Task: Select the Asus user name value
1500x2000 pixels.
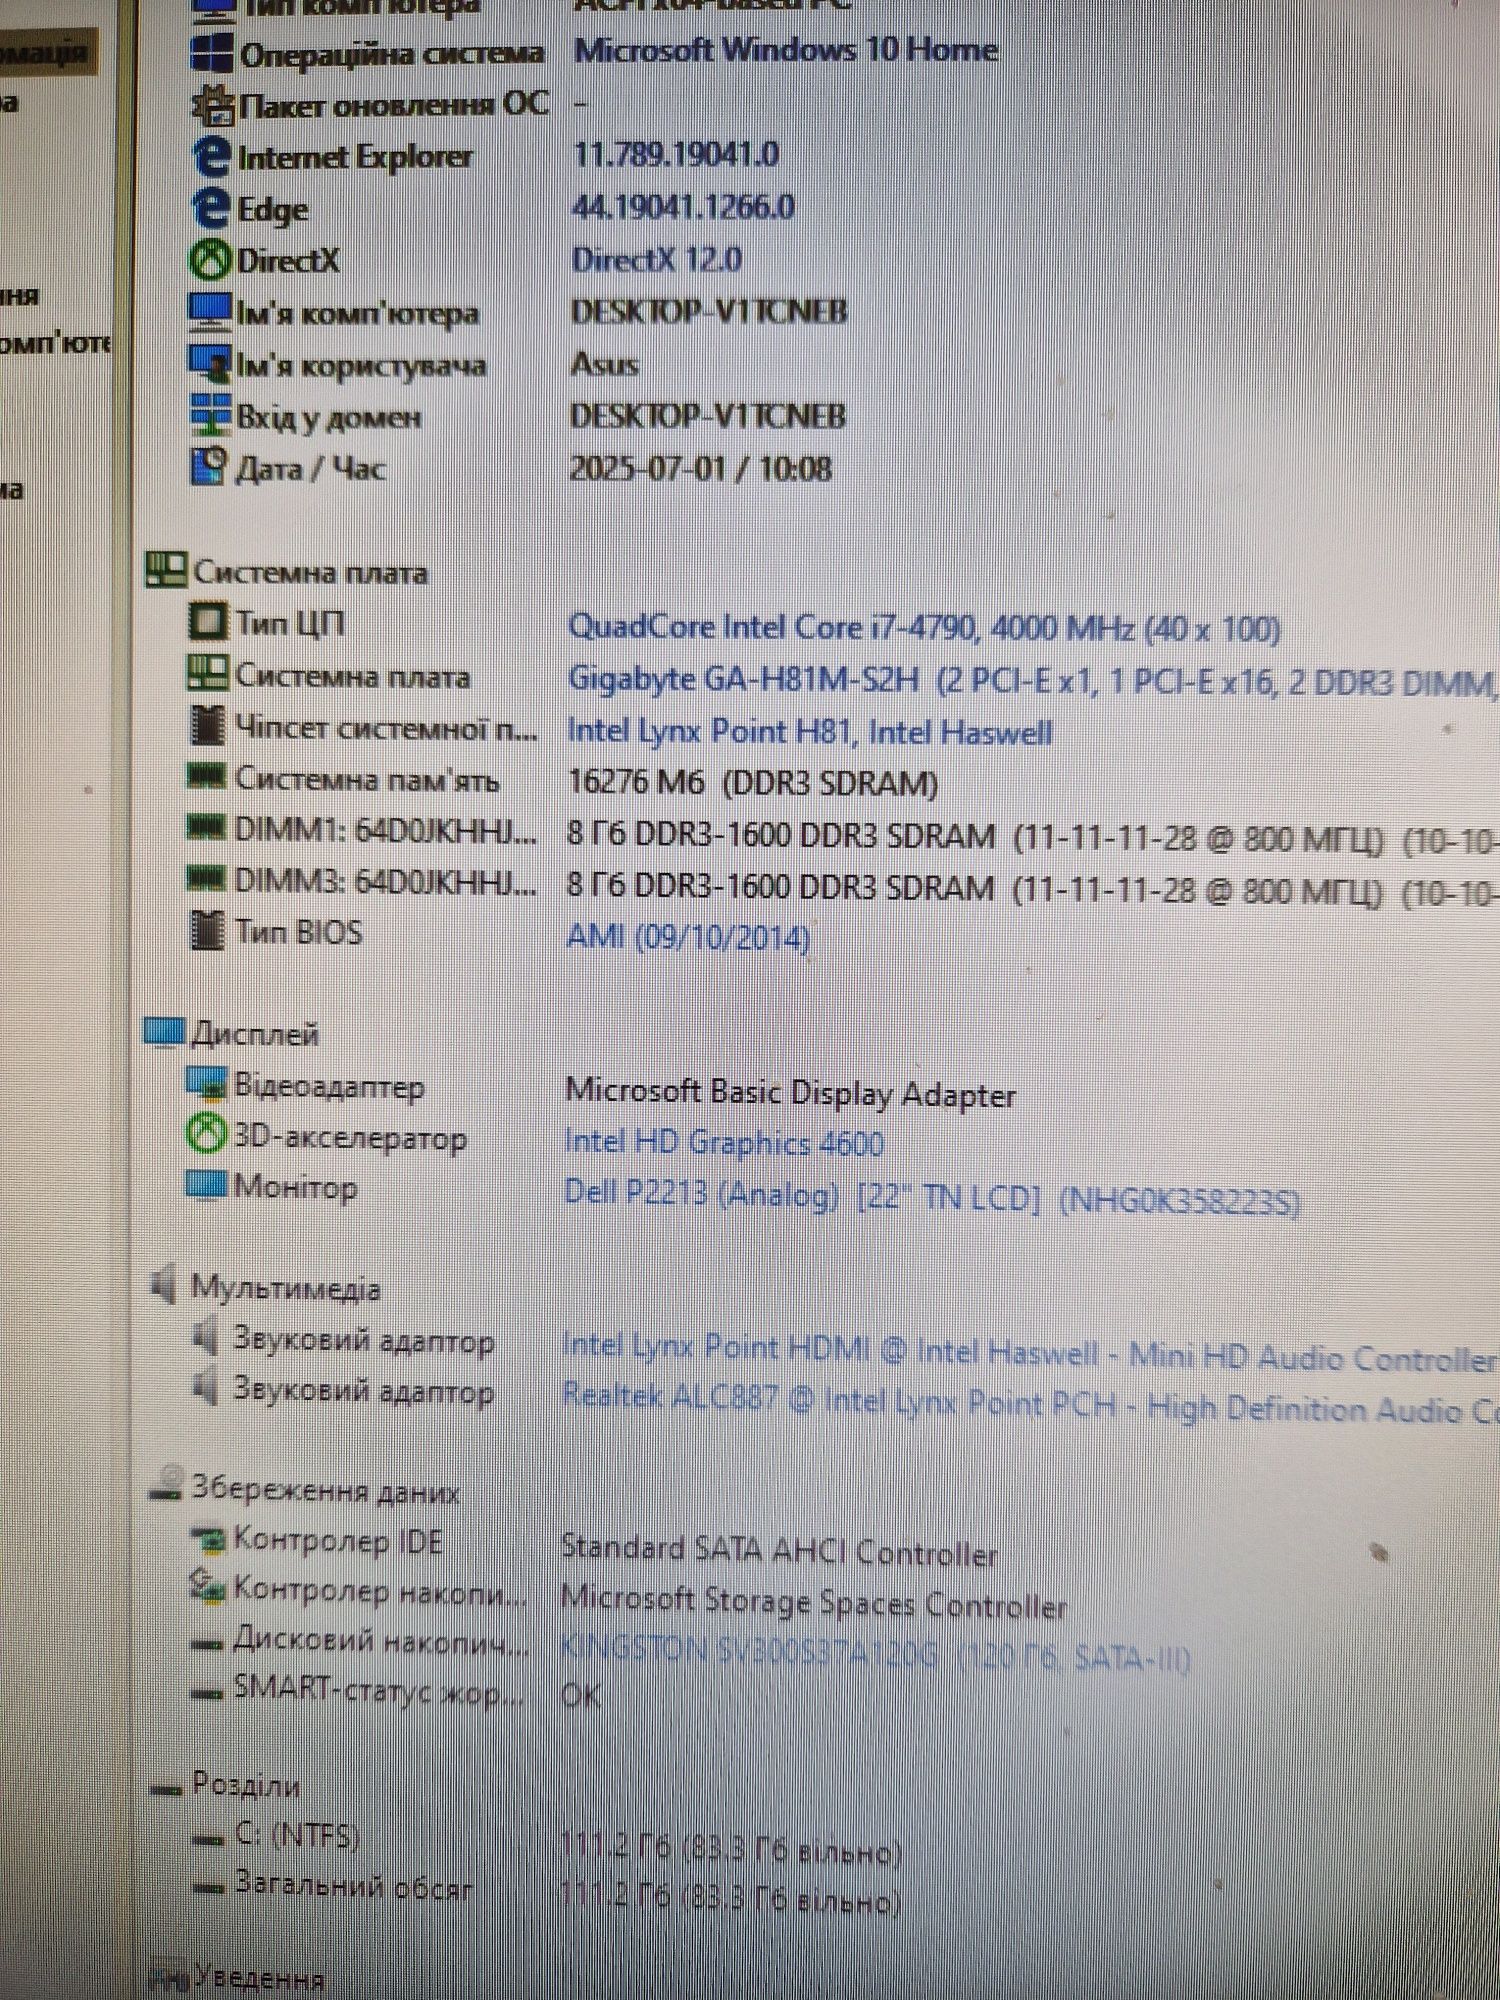Action: pyautogui.click(x=604, y=364)
